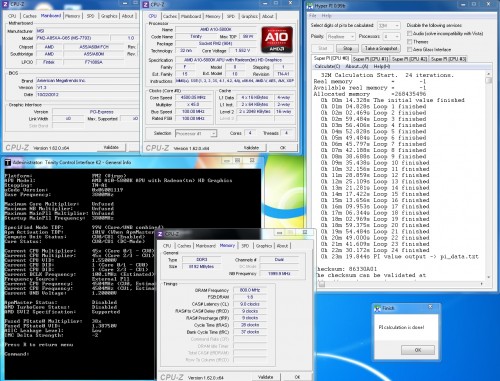Screen dimensions: 500x381
Task: Open the Priority dropdown set to Realtime
Action: point(340,36)
